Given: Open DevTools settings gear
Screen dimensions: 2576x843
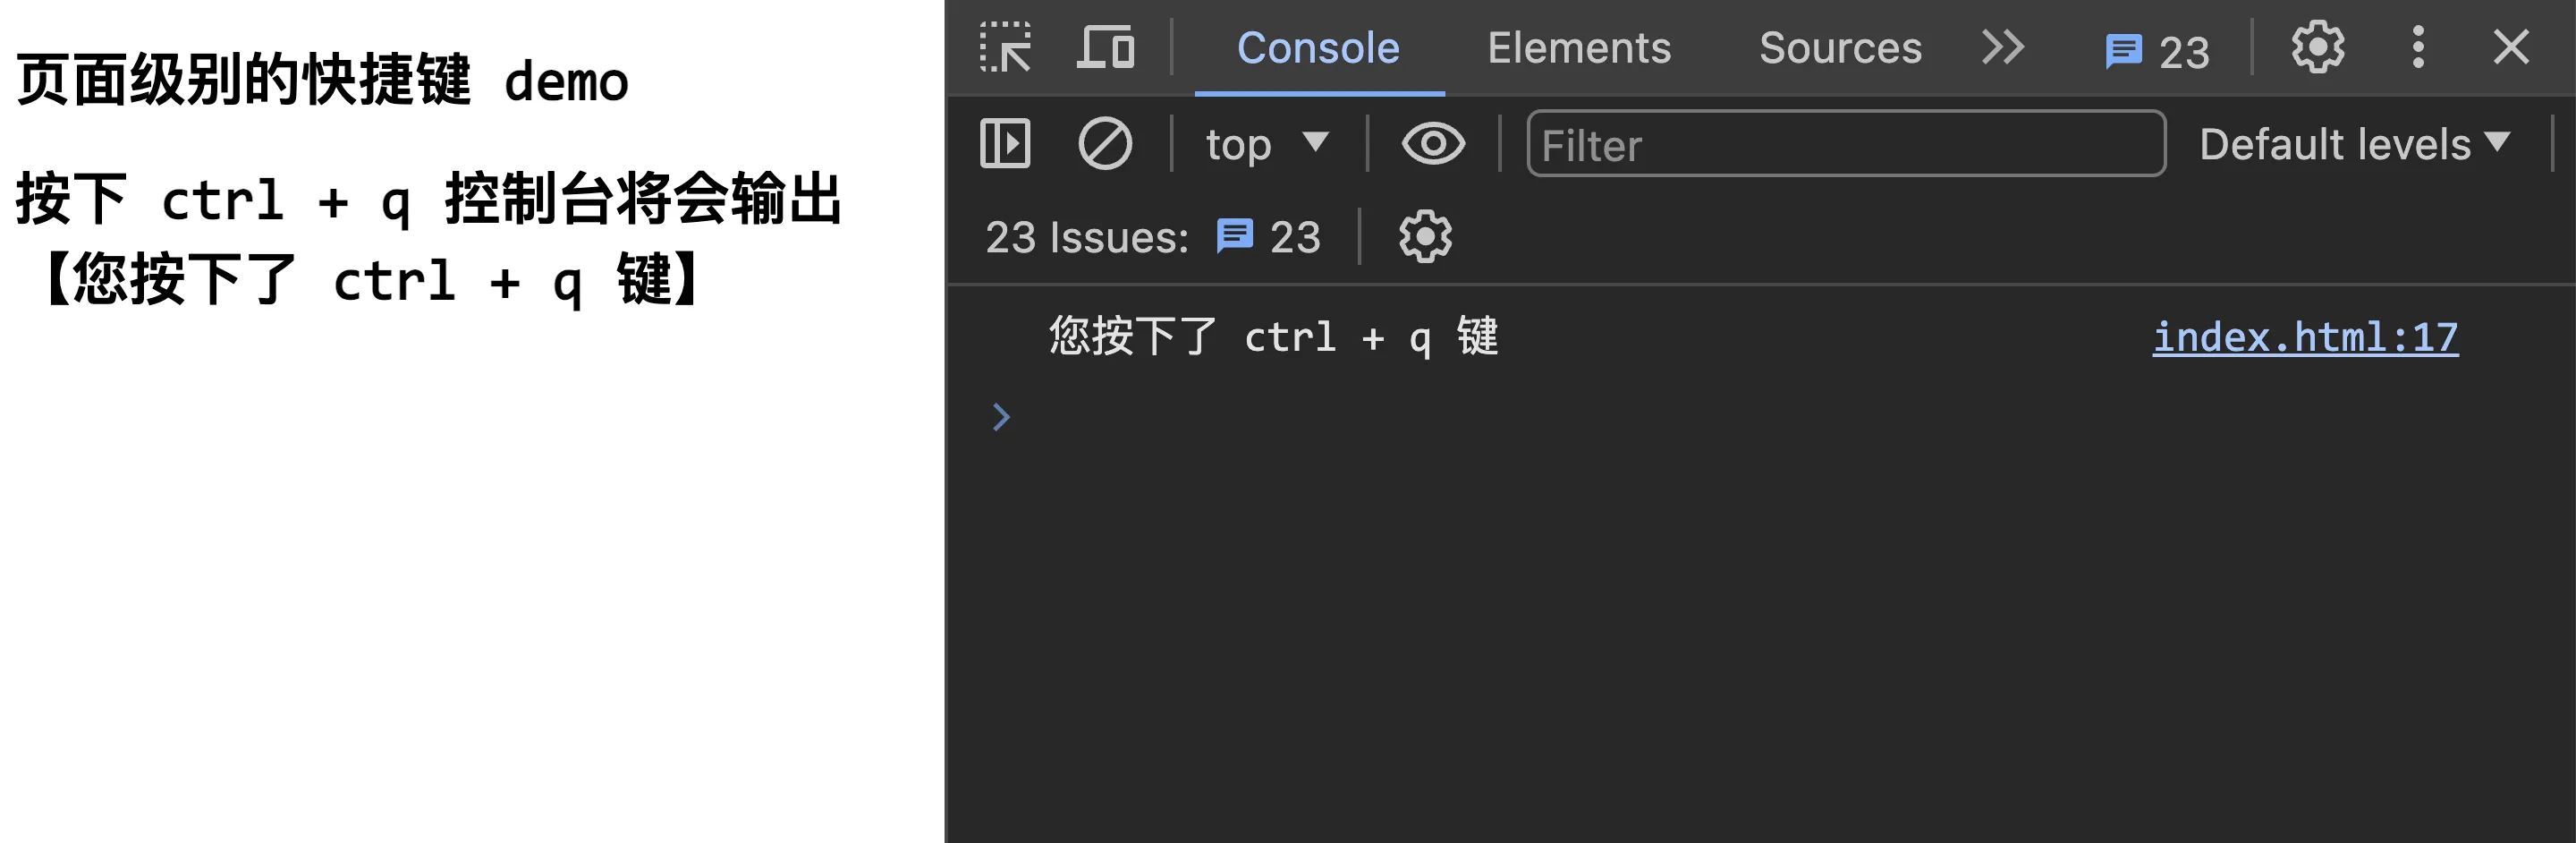Looking at the screenshot, I should click(x=2317, y=47).
